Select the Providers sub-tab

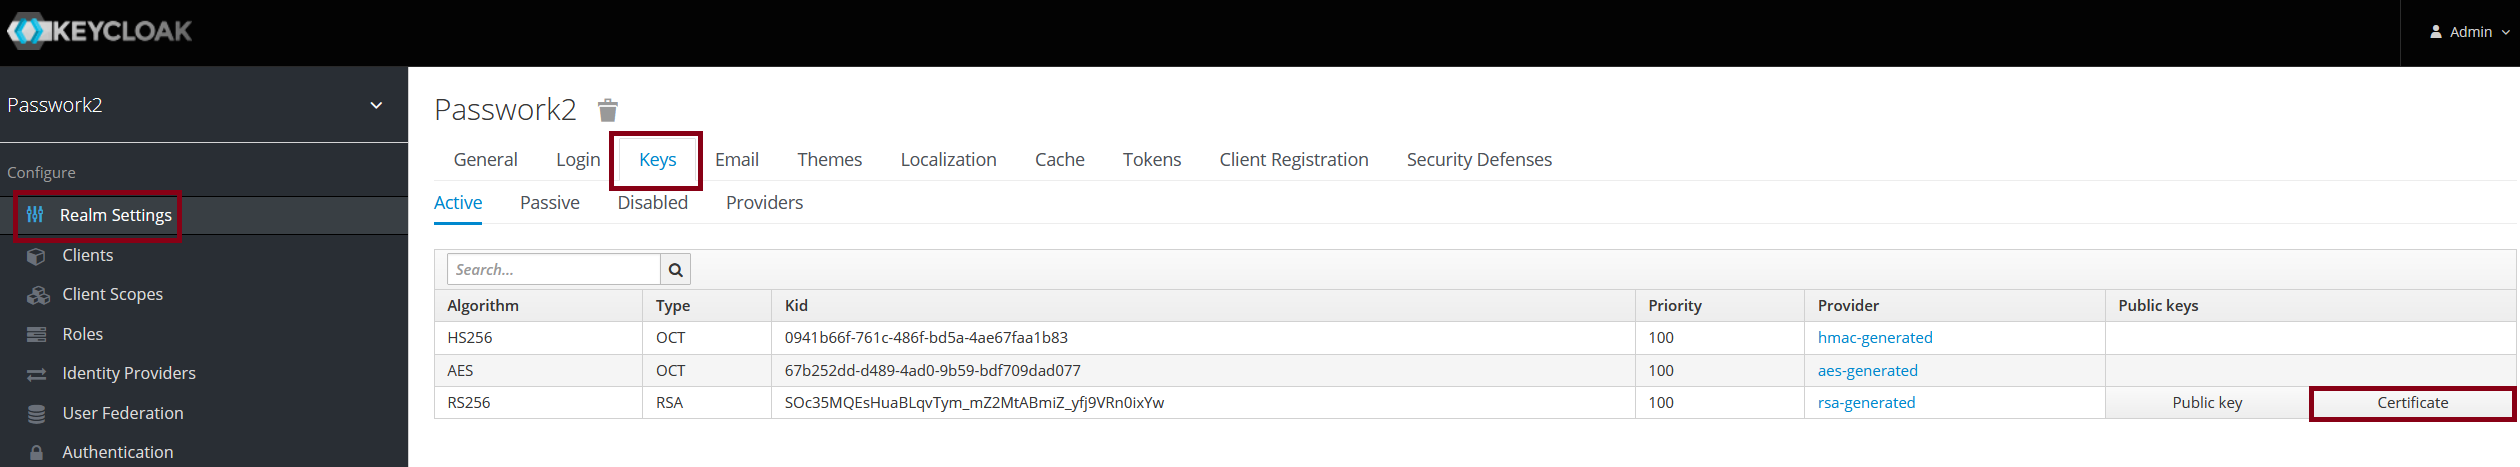[x=764, y=203]
